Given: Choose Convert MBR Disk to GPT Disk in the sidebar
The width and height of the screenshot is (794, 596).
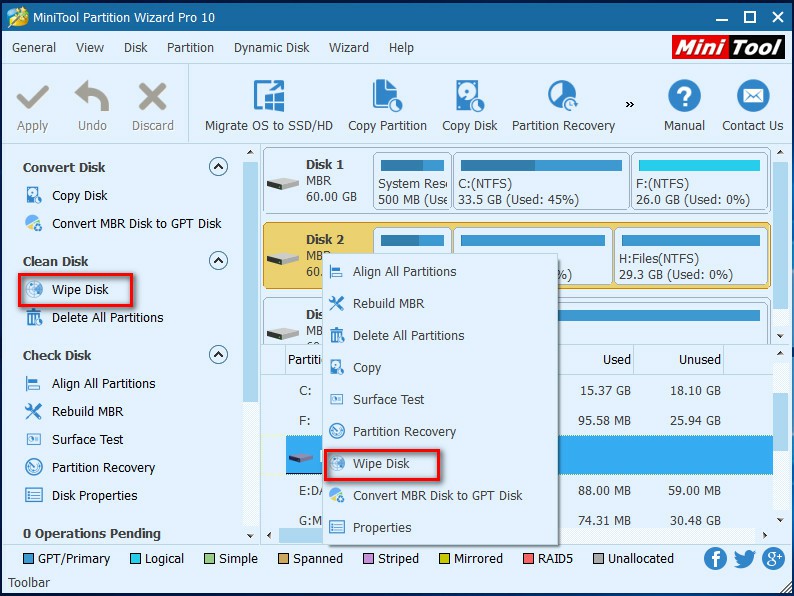Looking at the screenshot, I should click(123, 223).
